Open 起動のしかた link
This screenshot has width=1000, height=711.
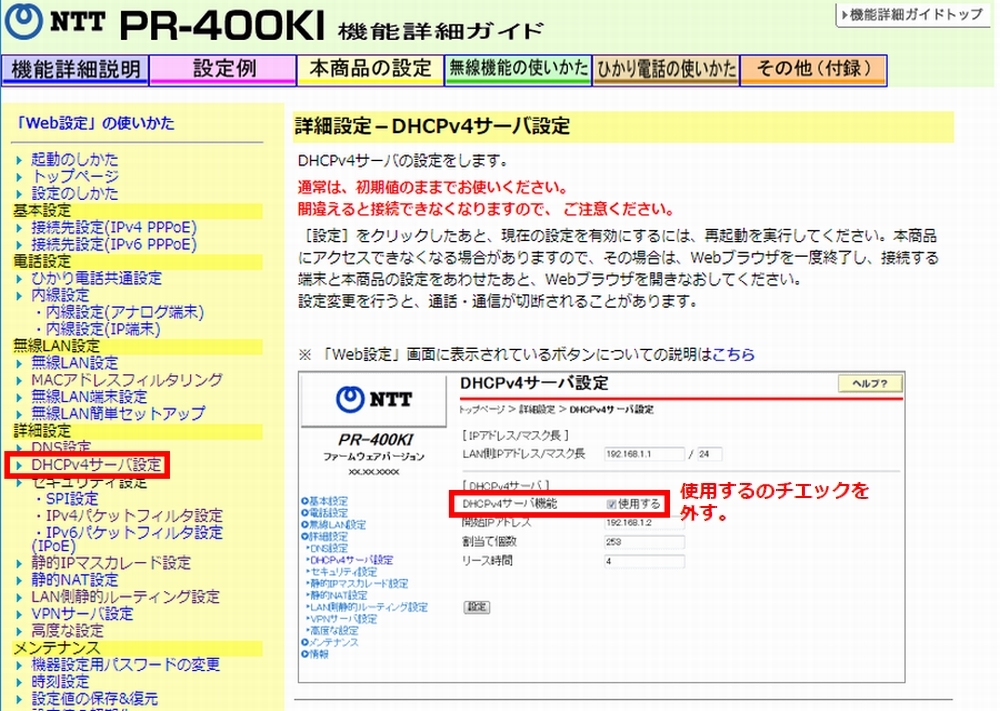coord(75,159)
